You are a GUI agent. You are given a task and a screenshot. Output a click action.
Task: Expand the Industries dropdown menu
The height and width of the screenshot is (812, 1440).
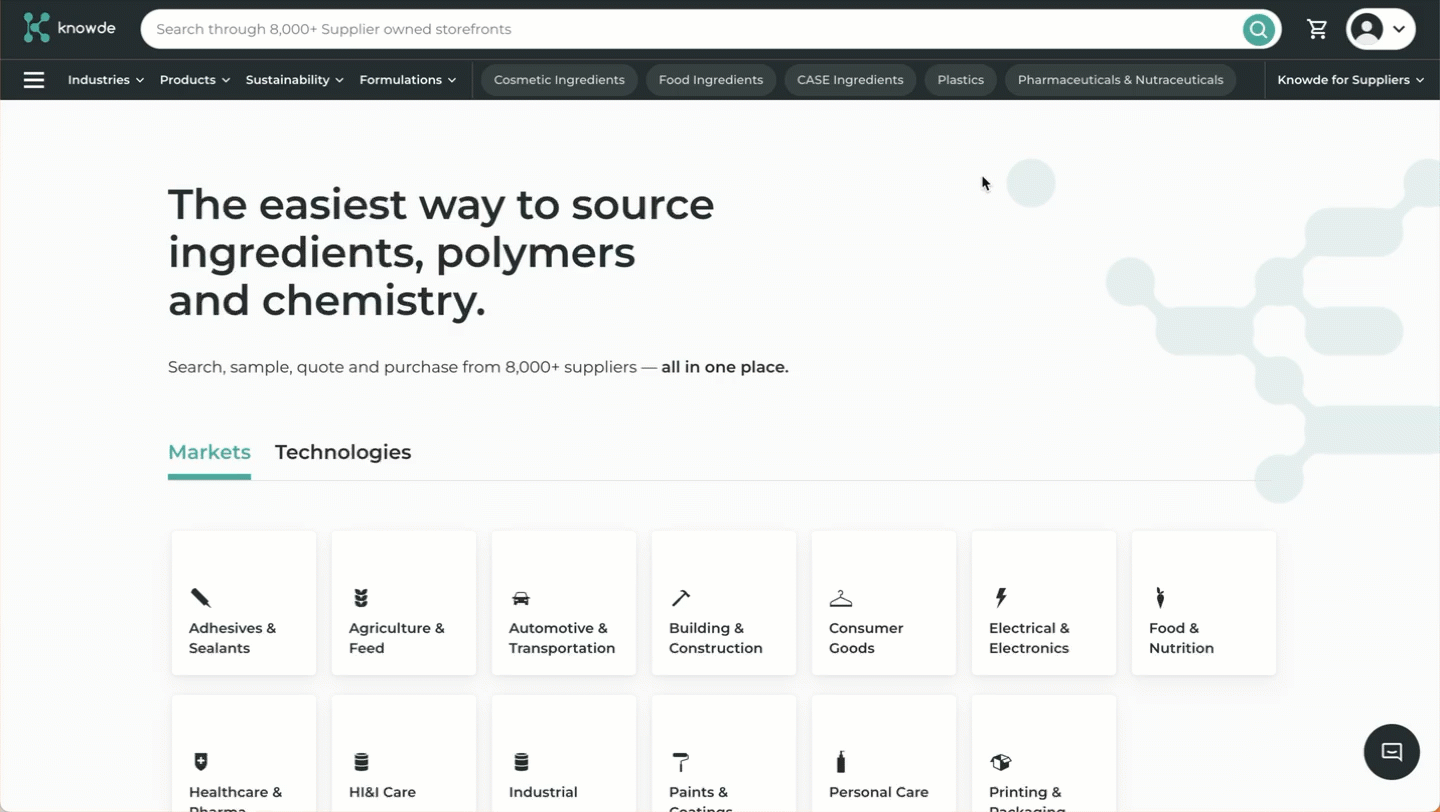point(106,80)
